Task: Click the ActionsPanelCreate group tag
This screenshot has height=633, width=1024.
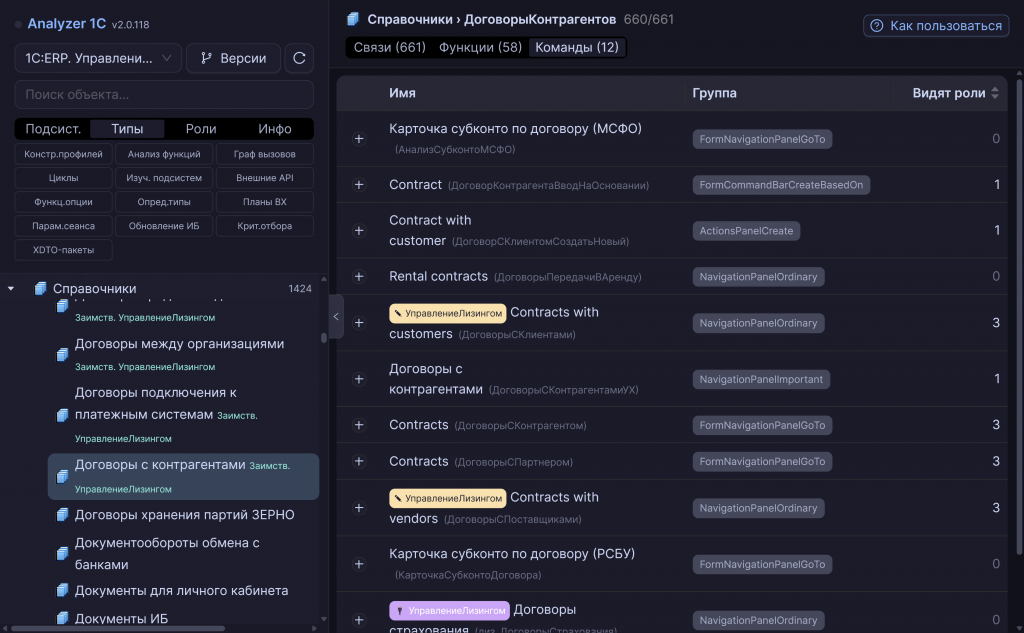Action: click(746, 231)
